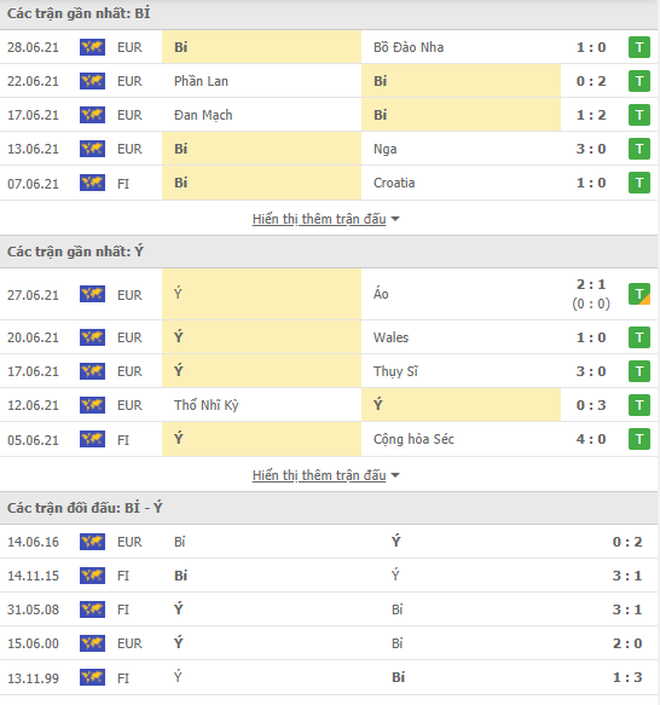Image resolution: width=660 pixels, height=705 pixels.
Task: Click the green T badge for Bỉ vs Bồ Đào Nha
Action: tap(639, 47)
